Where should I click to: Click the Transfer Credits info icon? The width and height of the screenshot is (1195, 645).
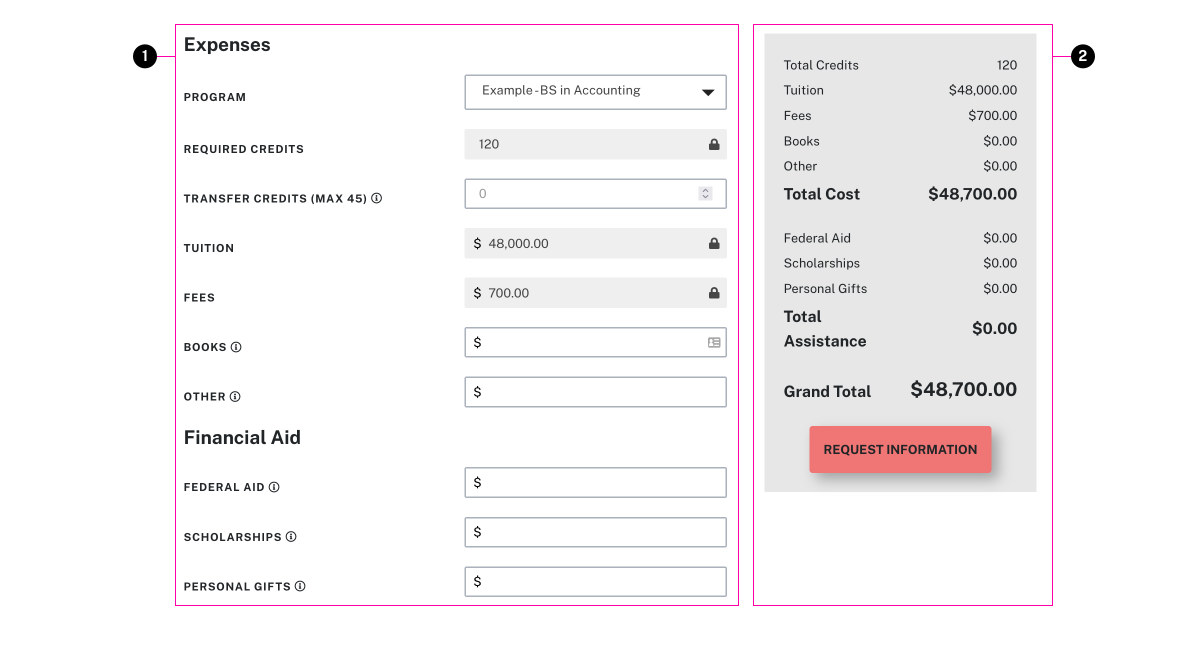click(377, 198)
